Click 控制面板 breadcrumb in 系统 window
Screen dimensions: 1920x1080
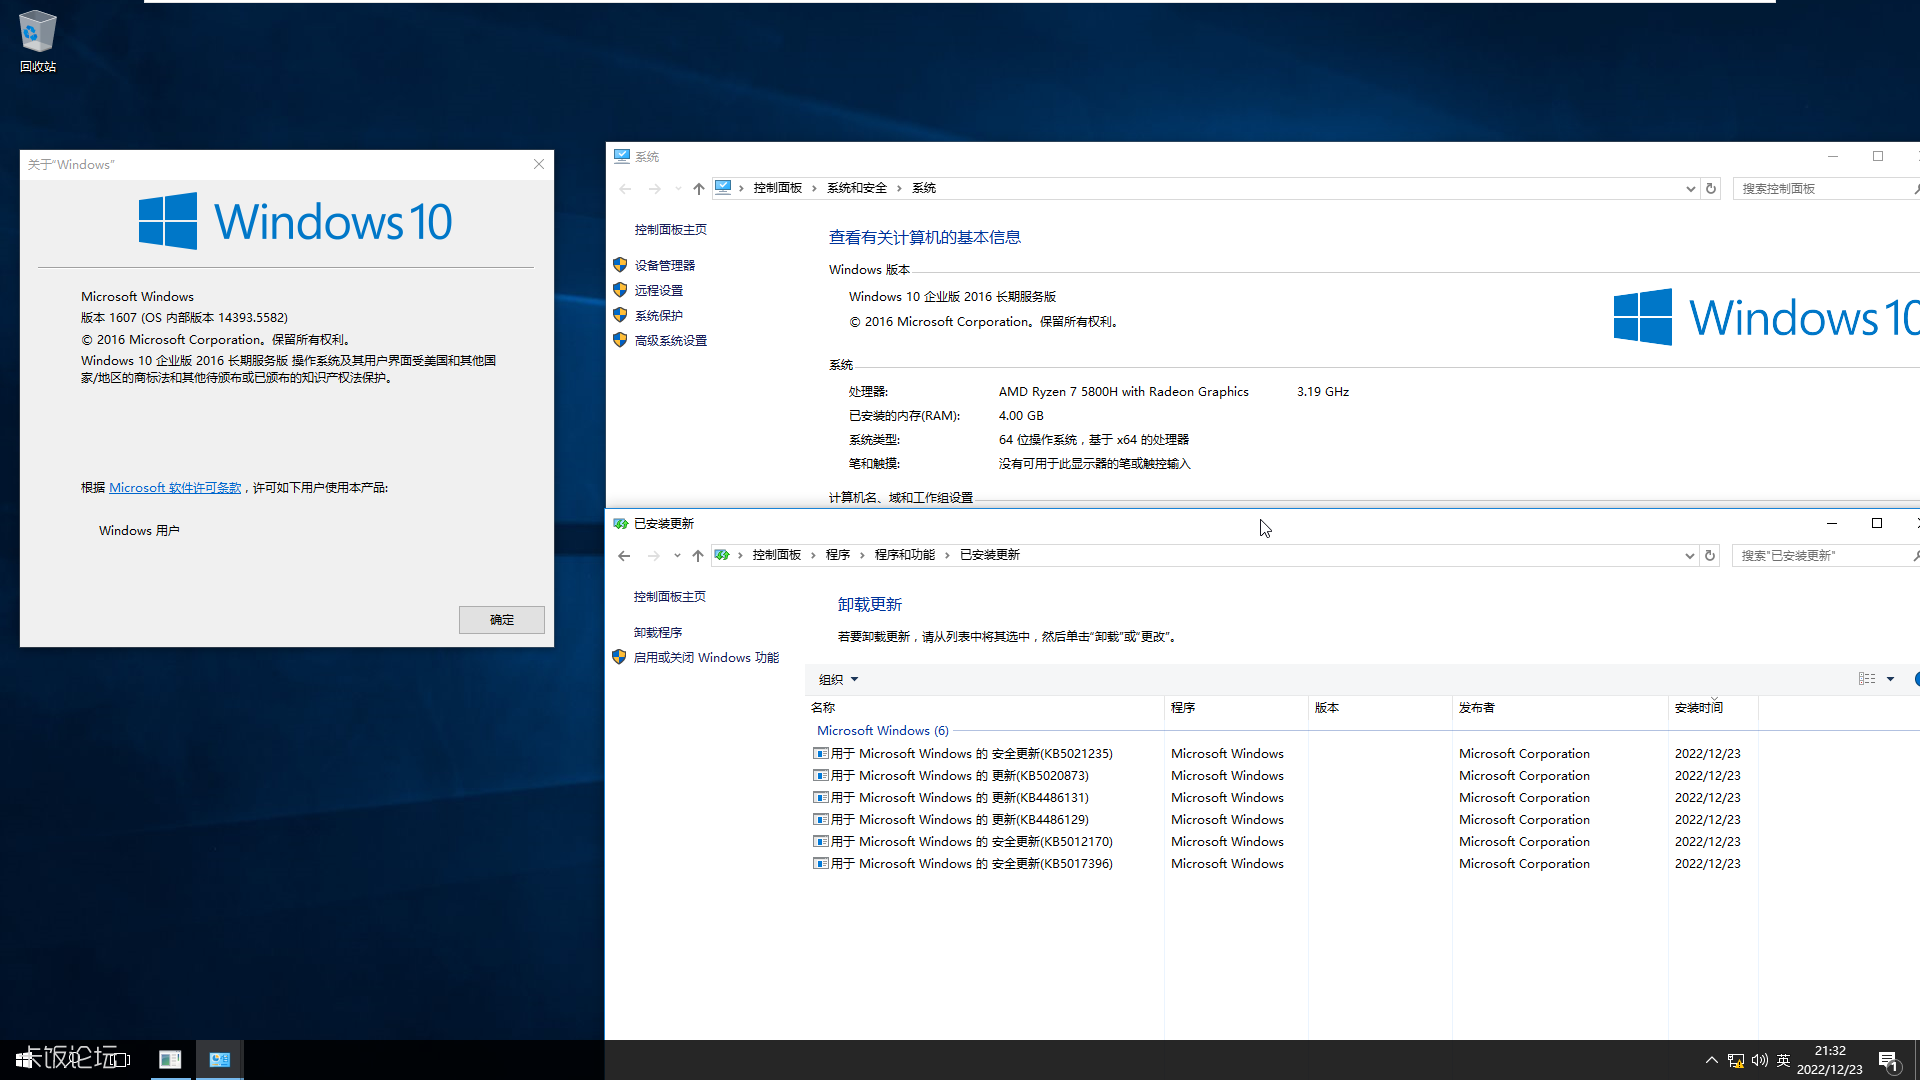click(x=778, y=188)
